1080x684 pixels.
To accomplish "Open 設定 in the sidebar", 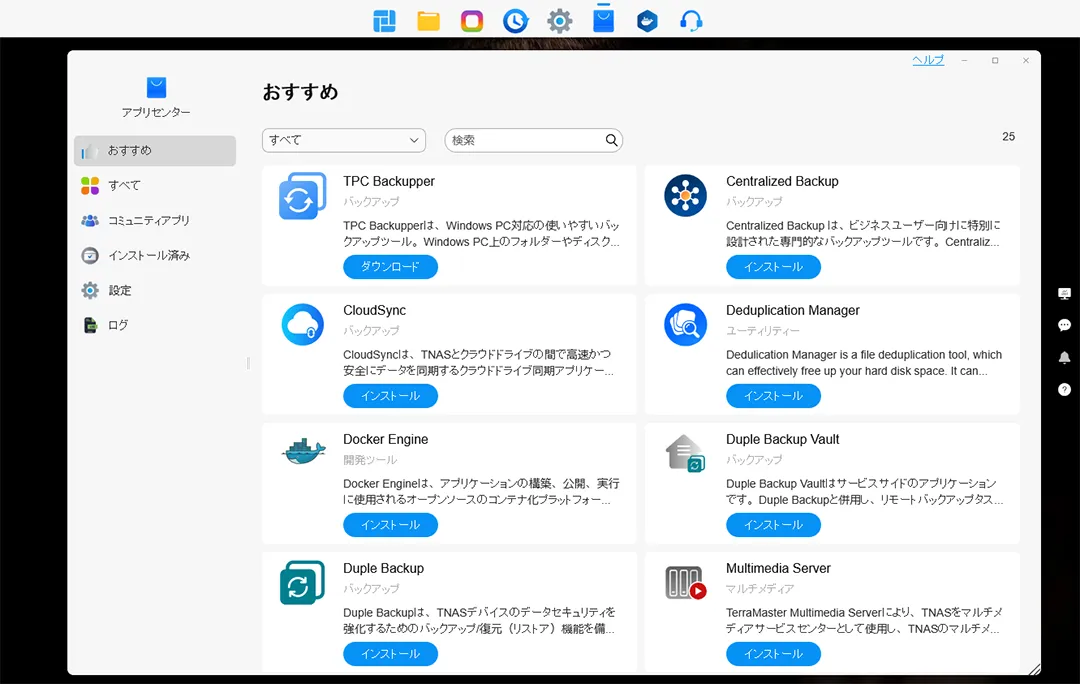I will click(x=120, y=290).
